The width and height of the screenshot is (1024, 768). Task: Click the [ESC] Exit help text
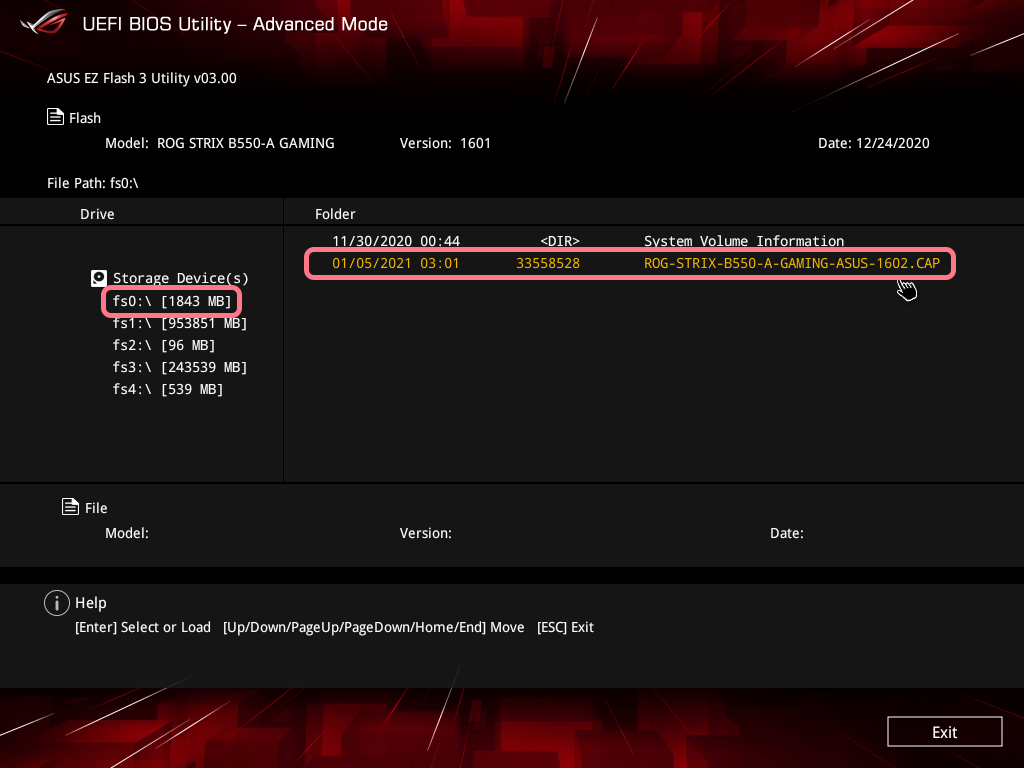tap(565, 627)
